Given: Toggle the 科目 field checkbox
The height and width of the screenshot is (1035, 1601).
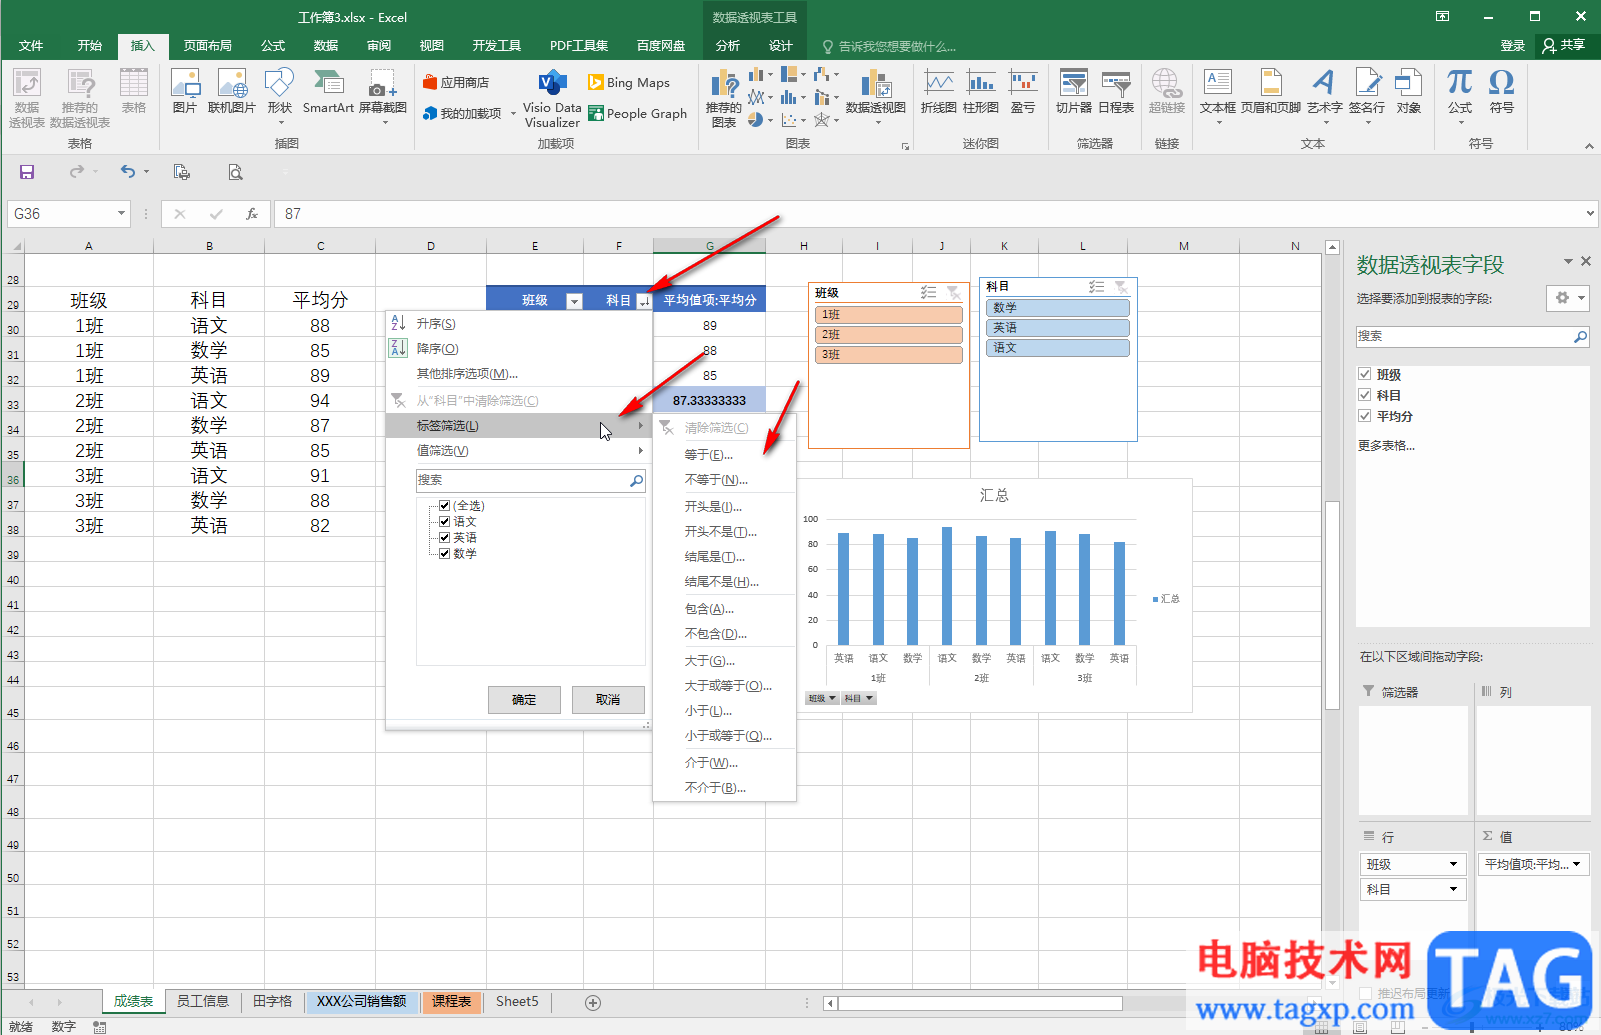Looking at the screenshot, I should [x=1365, y=395].
